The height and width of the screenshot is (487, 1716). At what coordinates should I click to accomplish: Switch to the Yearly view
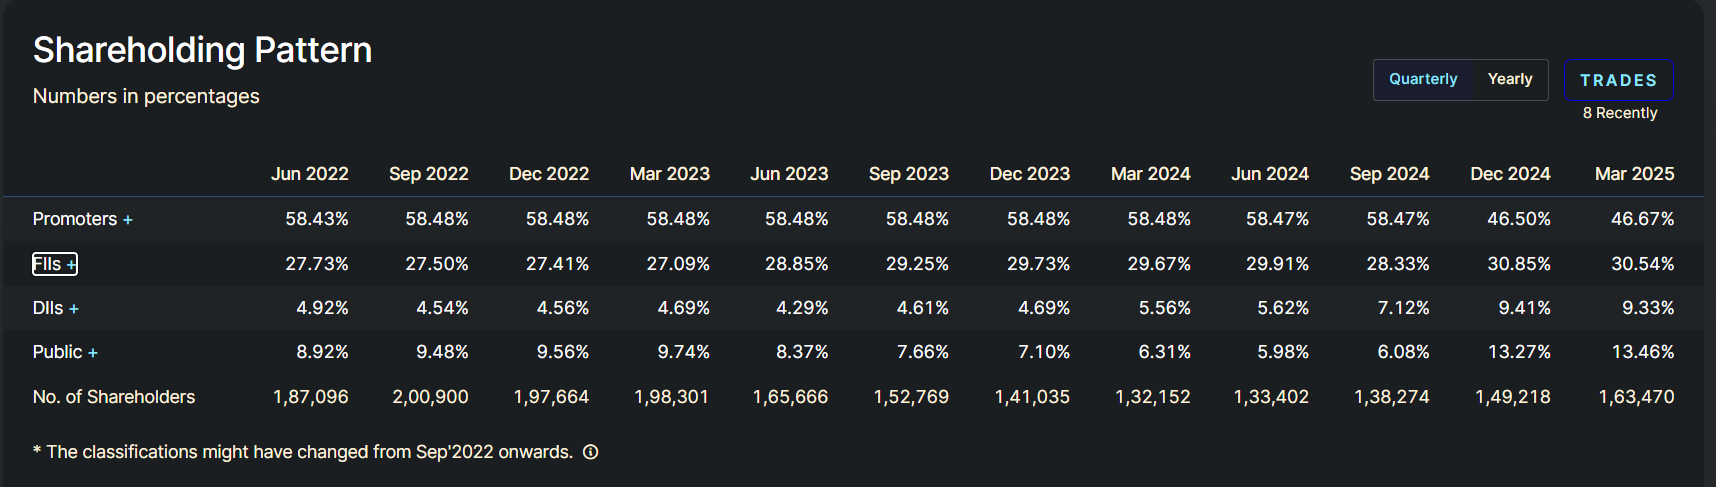click(x=1510, y=79)
